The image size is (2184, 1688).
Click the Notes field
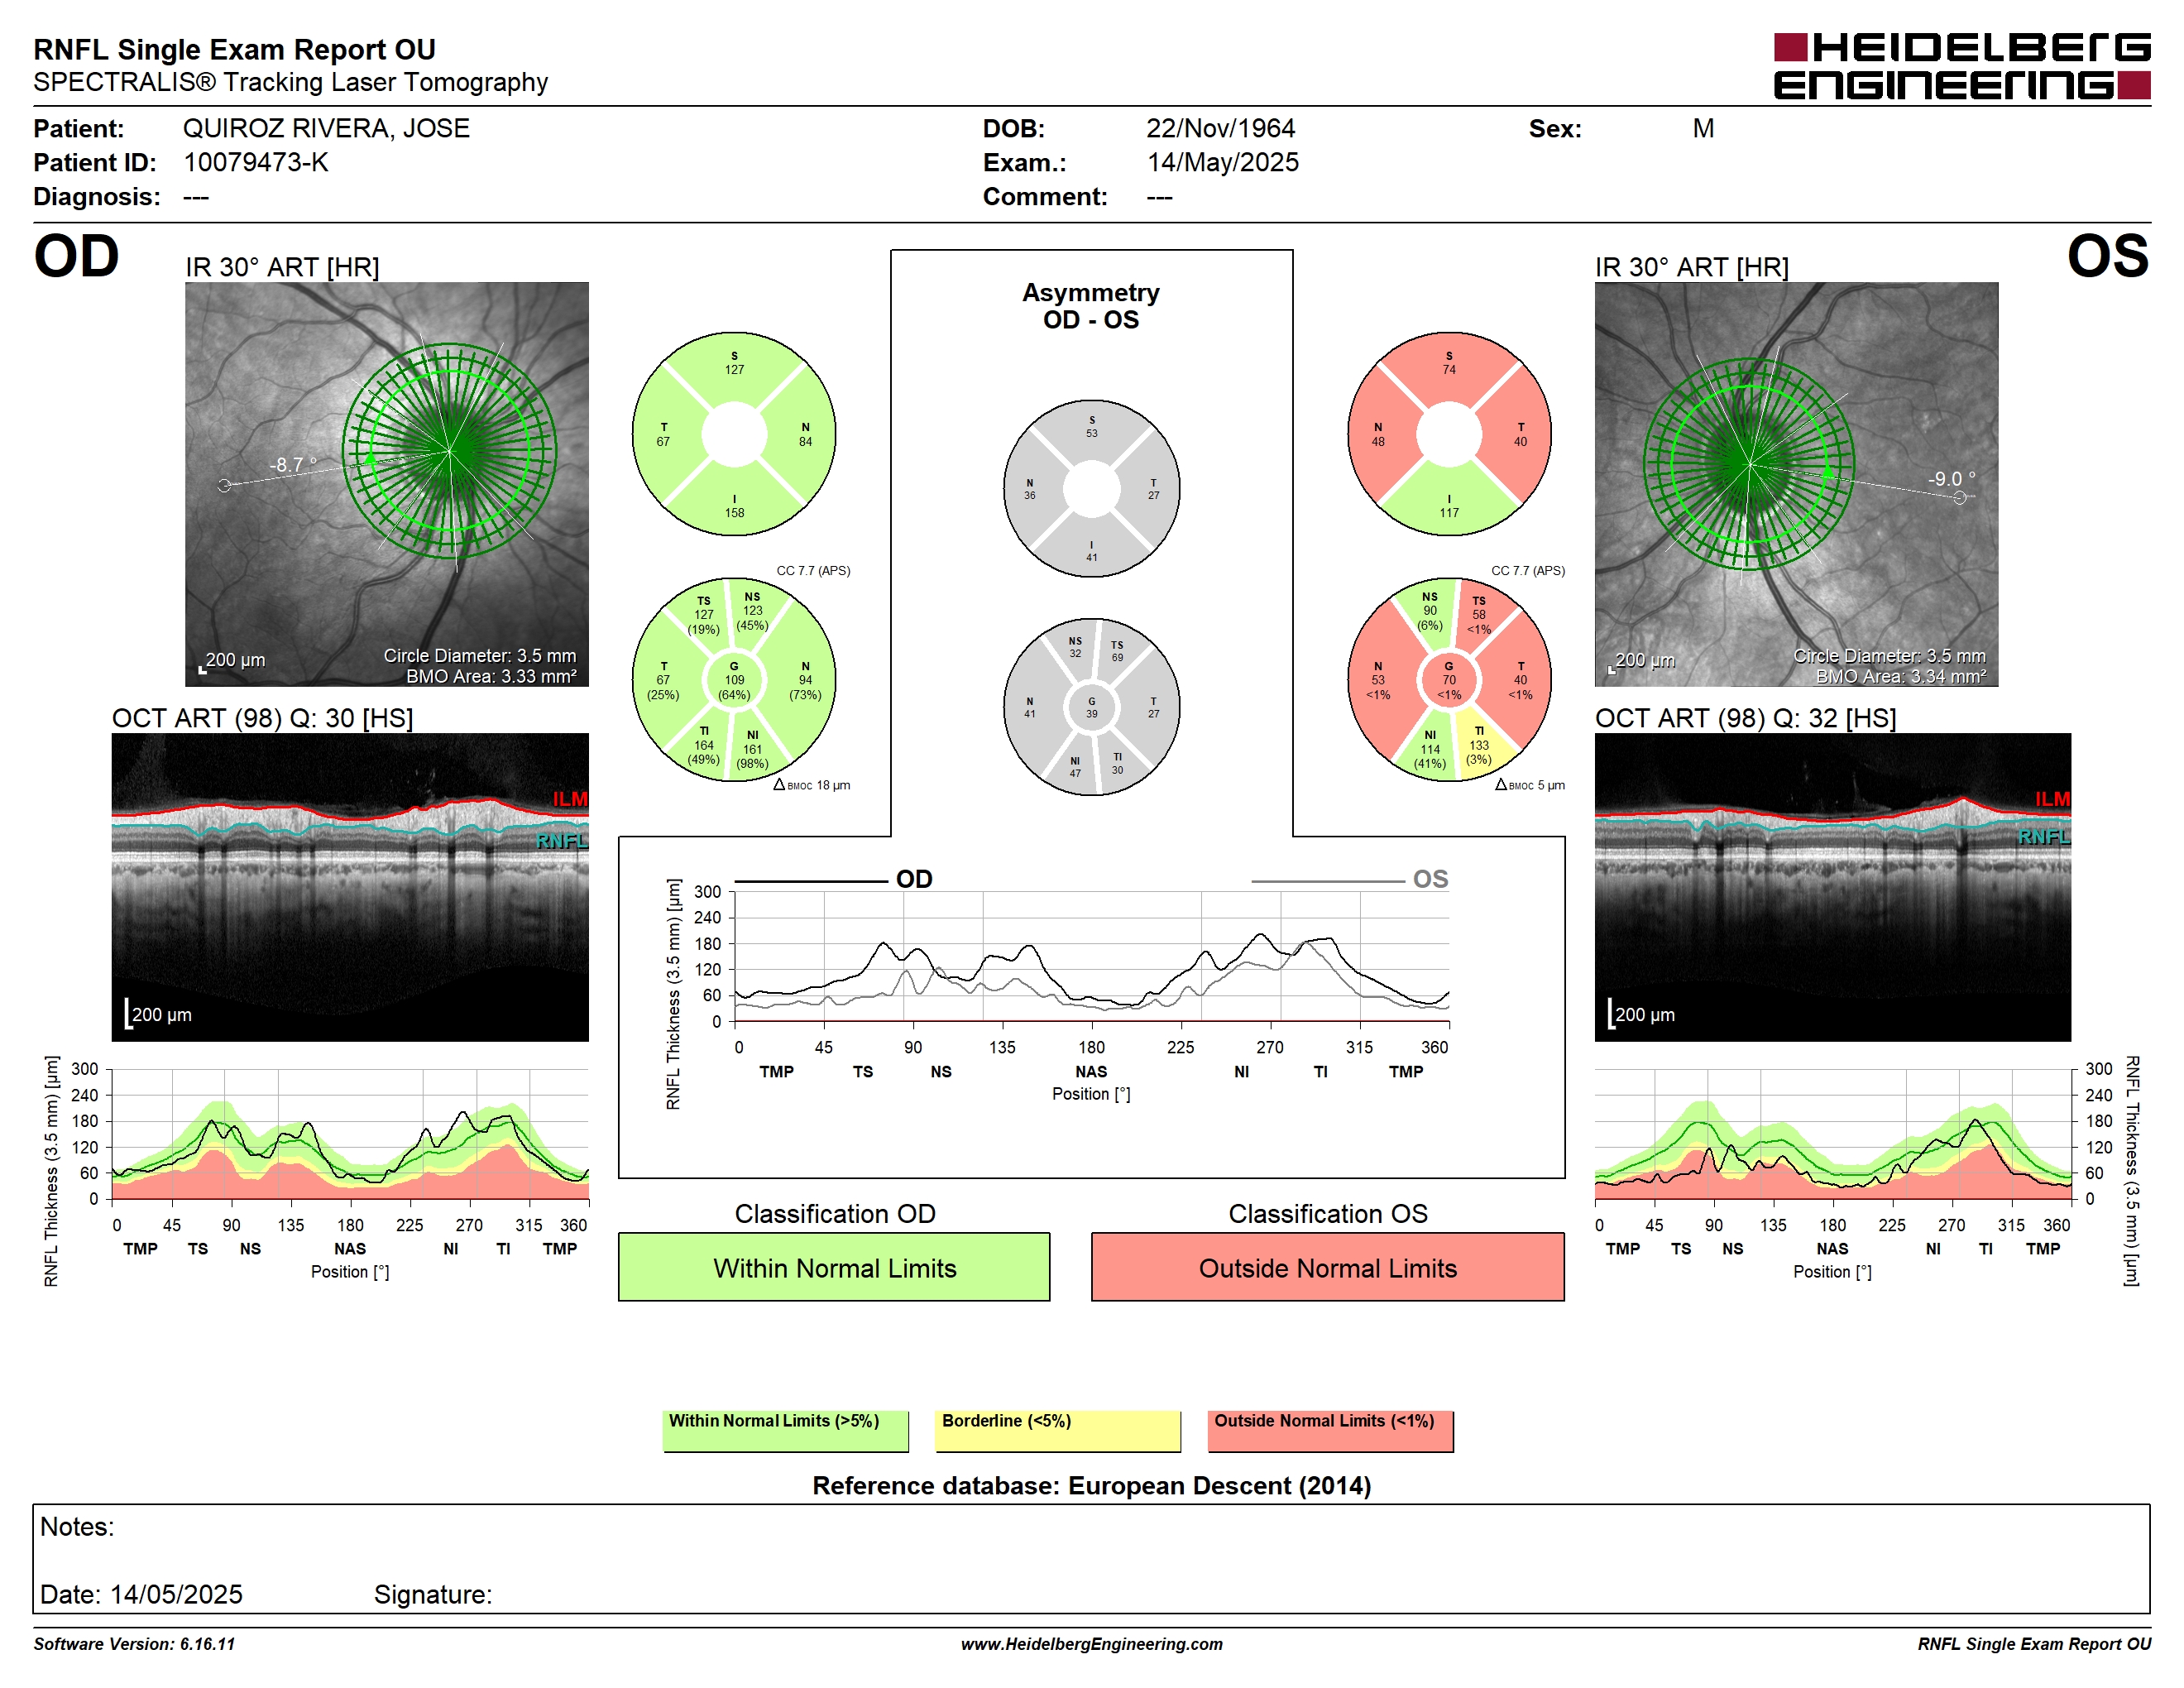[x=1091, y=1558]
